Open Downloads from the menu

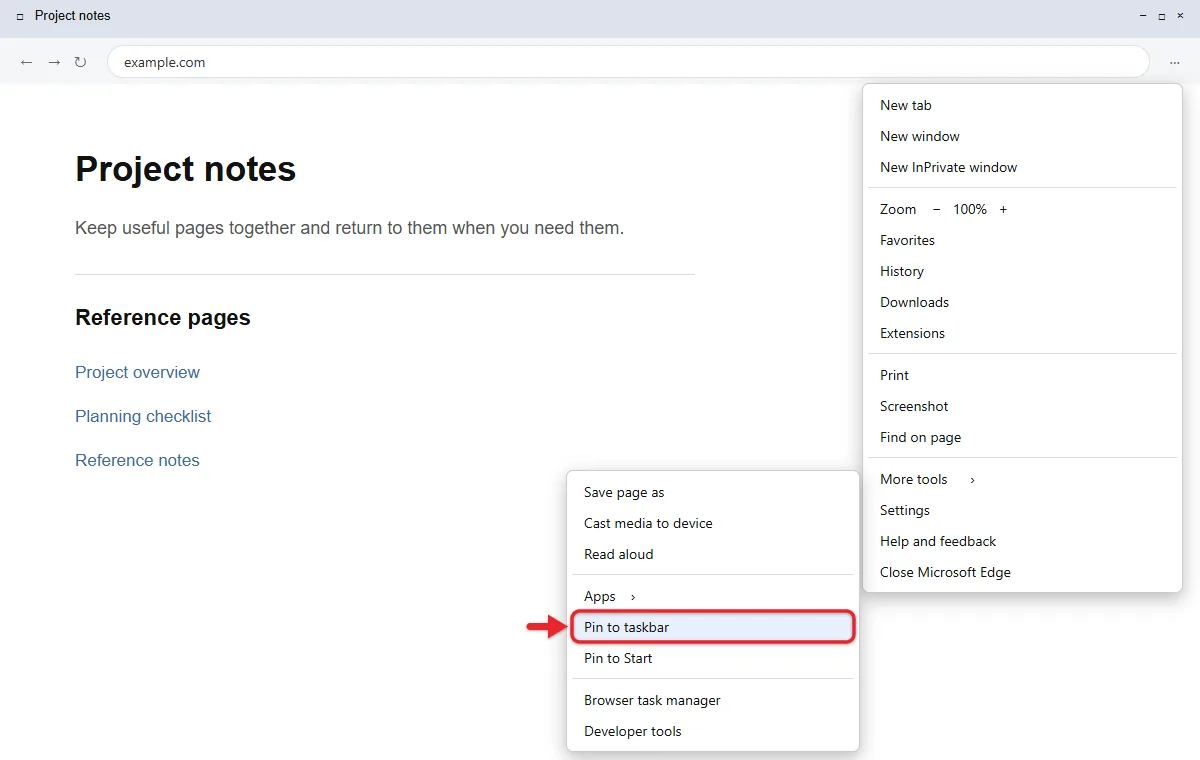pos(1022,302)
